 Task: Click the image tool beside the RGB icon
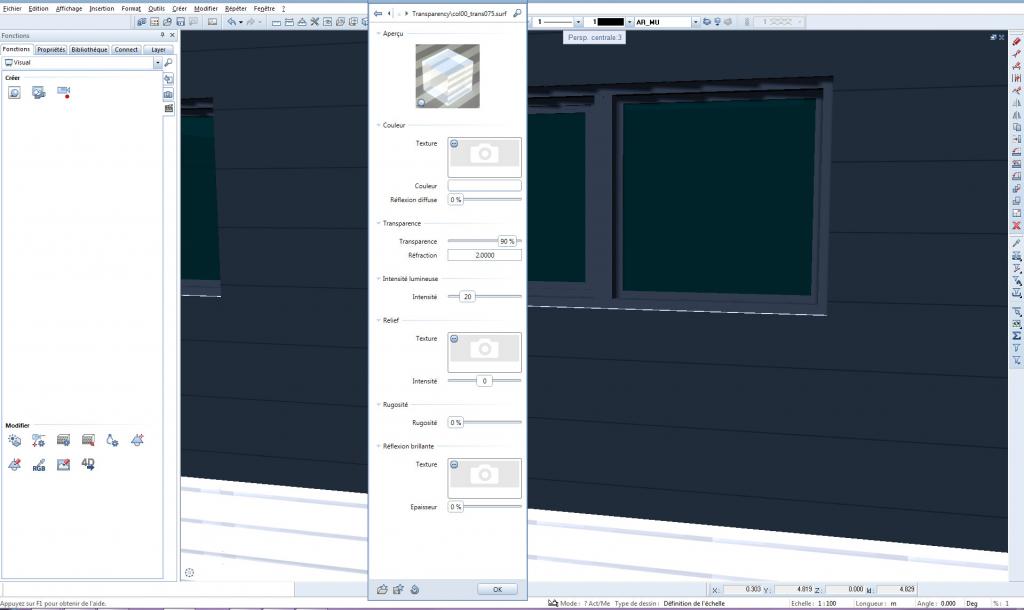[x=63, y=465]
